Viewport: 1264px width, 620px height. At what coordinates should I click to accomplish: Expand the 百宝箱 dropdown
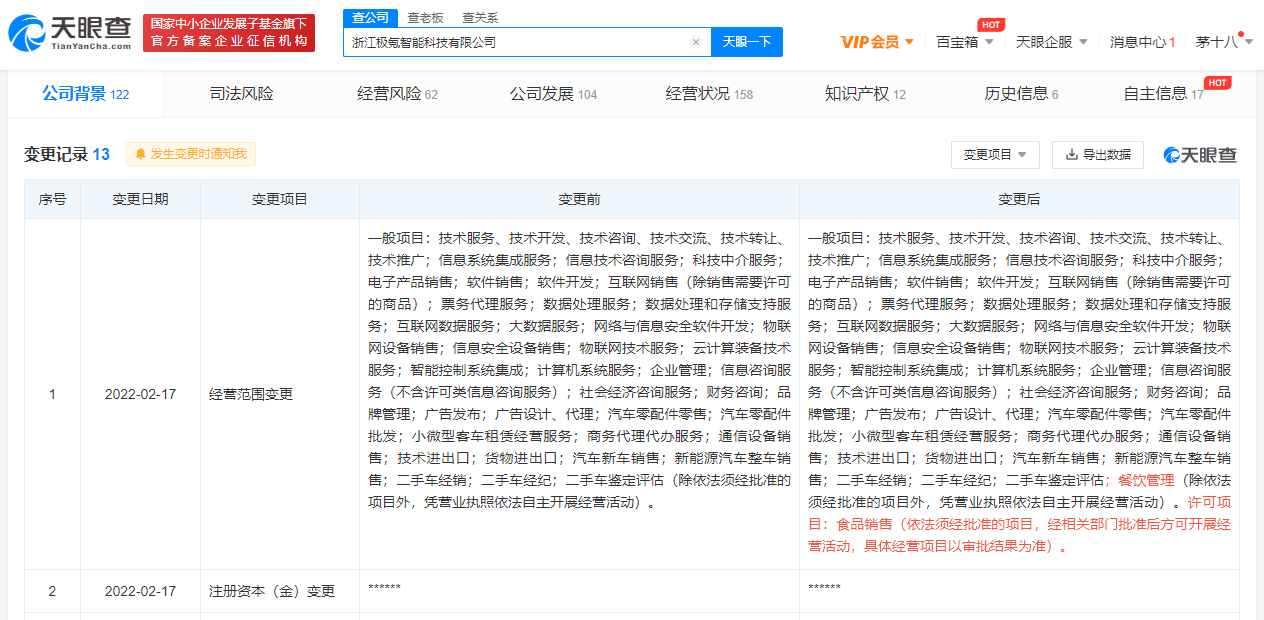click(964, 42)
